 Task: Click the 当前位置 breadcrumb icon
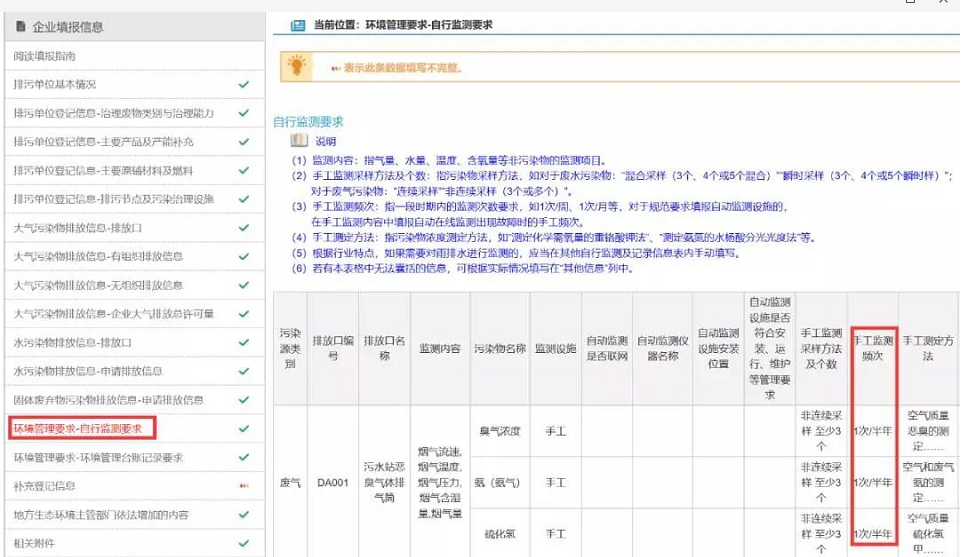click(297, 25)
